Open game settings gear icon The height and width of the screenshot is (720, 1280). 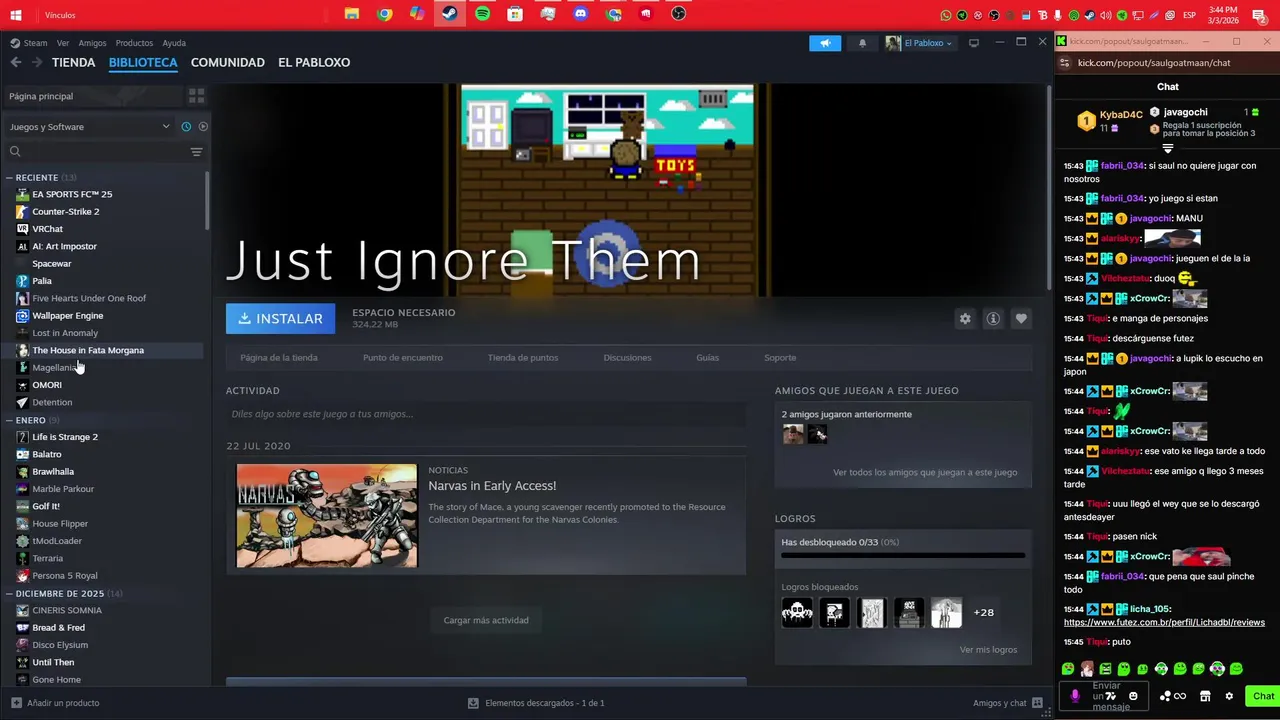(x=965, y=319)
